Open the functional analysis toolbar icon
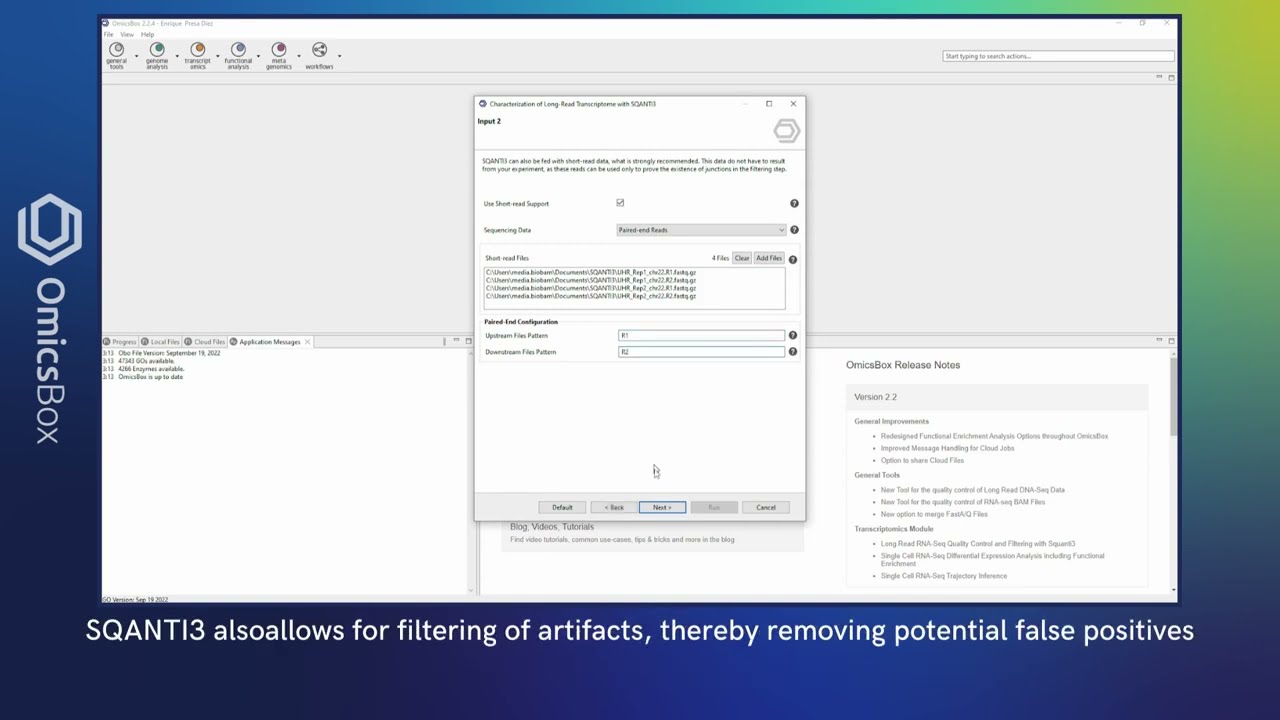The image size is (1280, 720). pyautogui.click(x=238, y=55)
